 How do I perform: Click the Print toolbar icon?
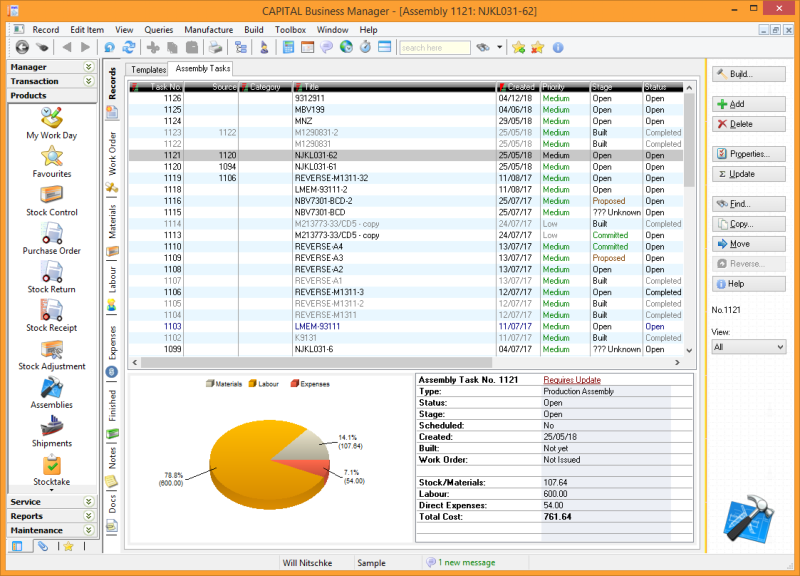point(215,47)
